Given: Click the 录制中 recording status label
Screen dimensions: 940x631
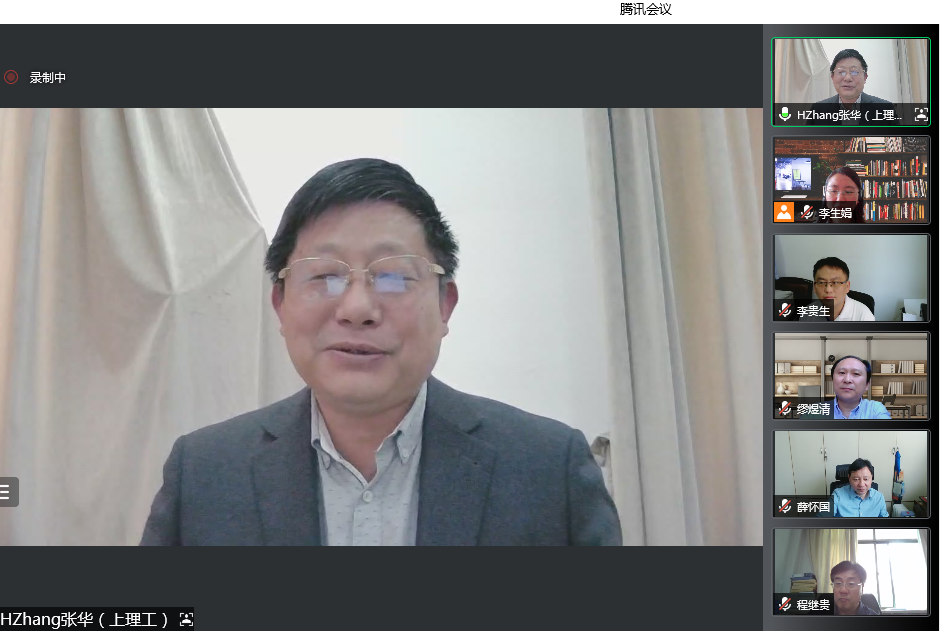Looking at the screenshot, I should point(47,78).
